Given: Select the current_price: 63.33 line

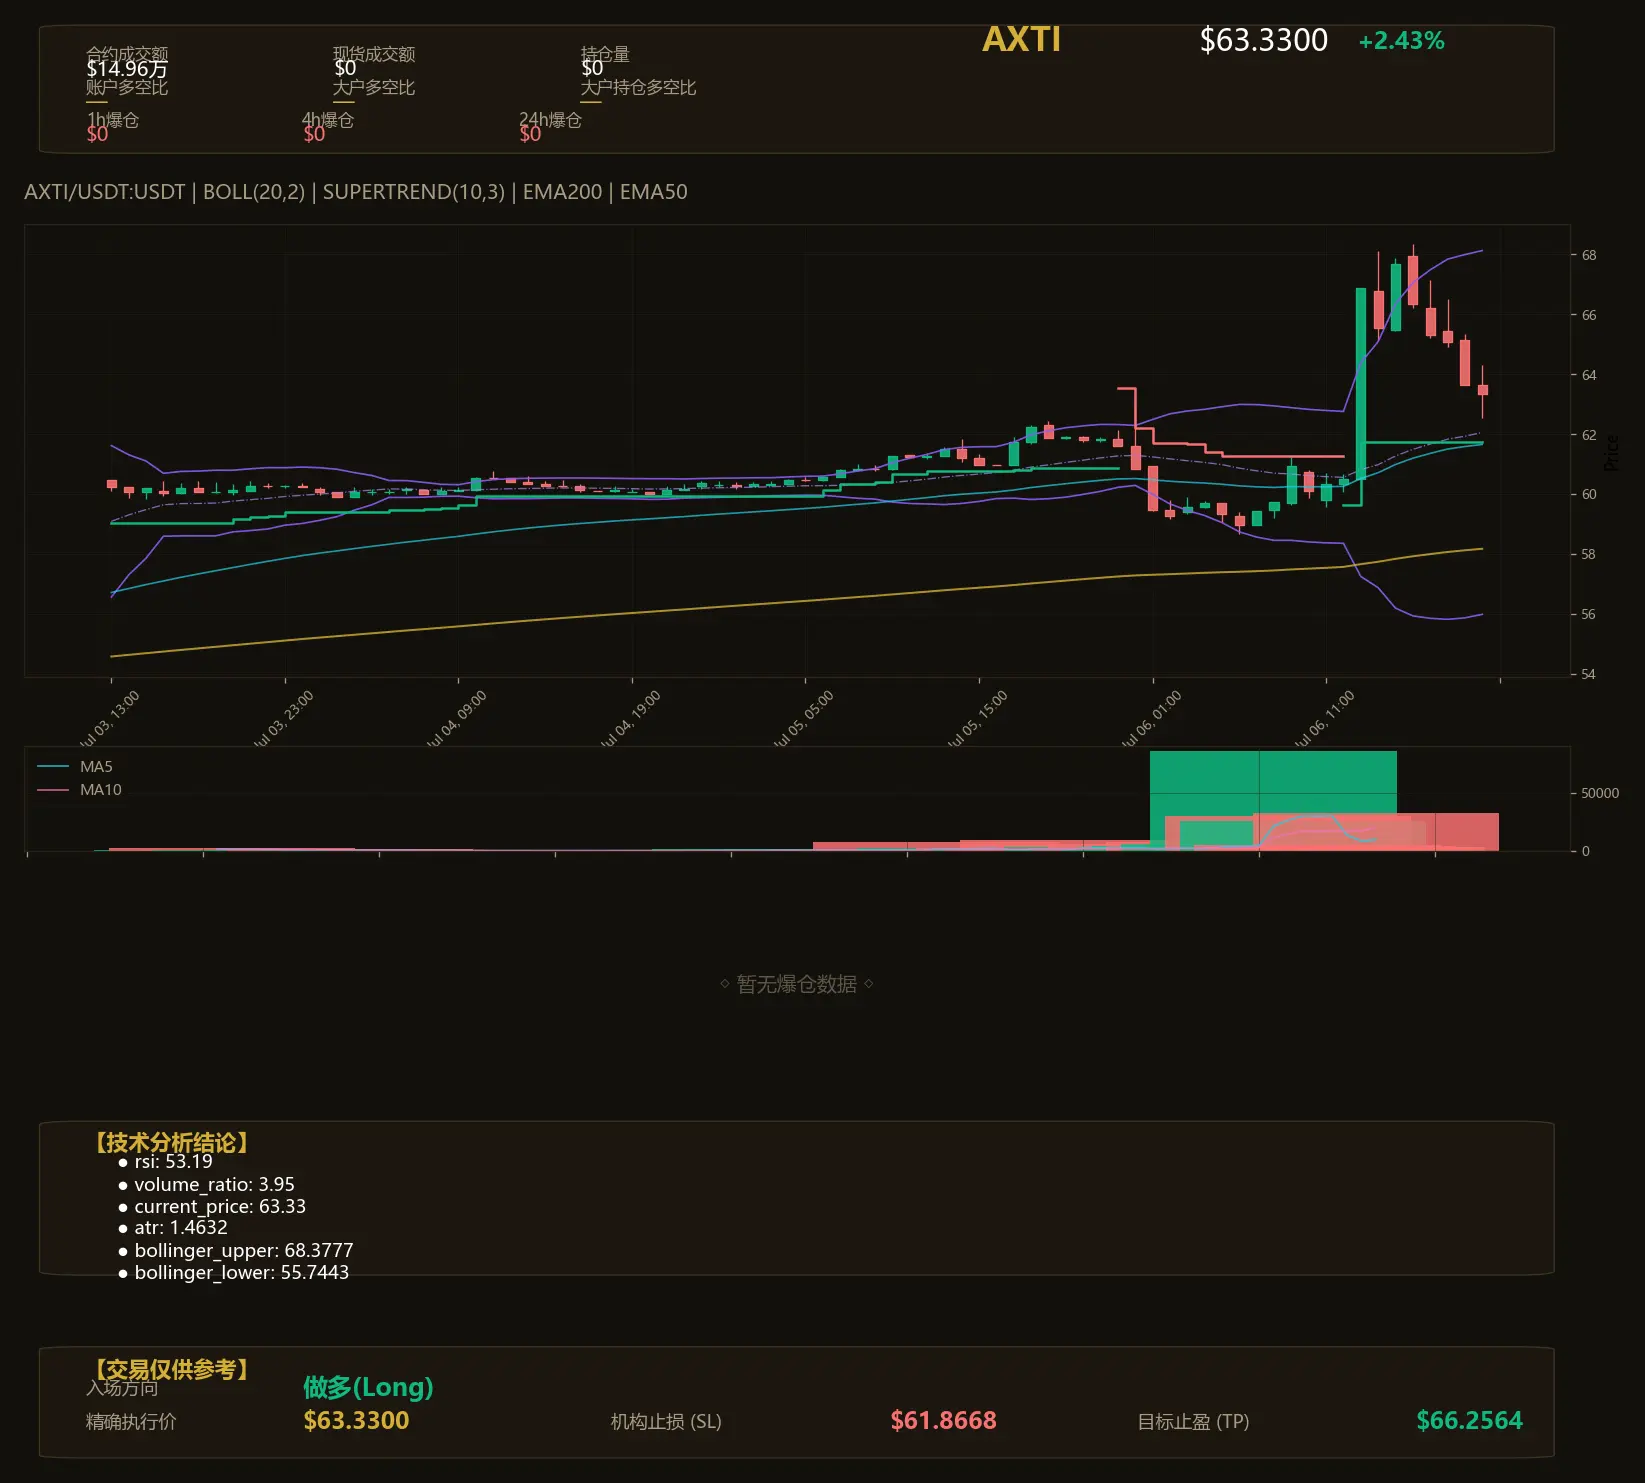Looking at the screenshot, I should 212,1207.
